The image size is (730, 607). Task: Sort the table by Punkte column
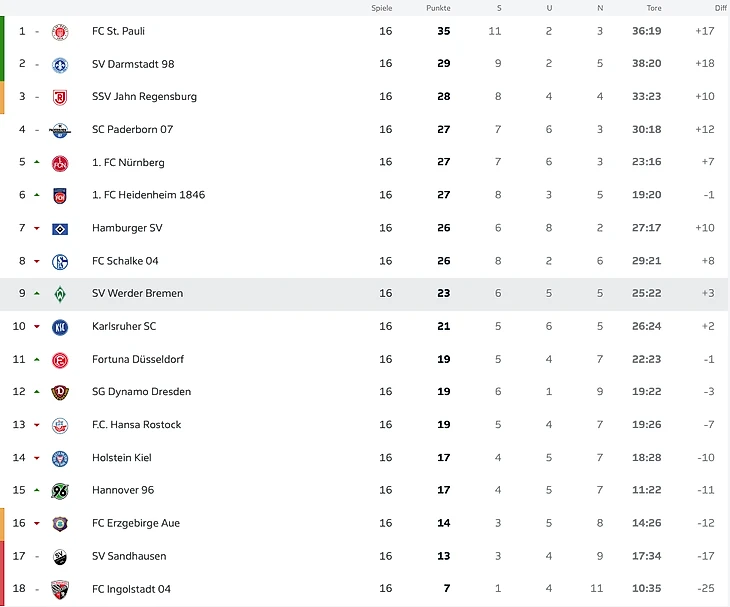click(x=438, y=8)
